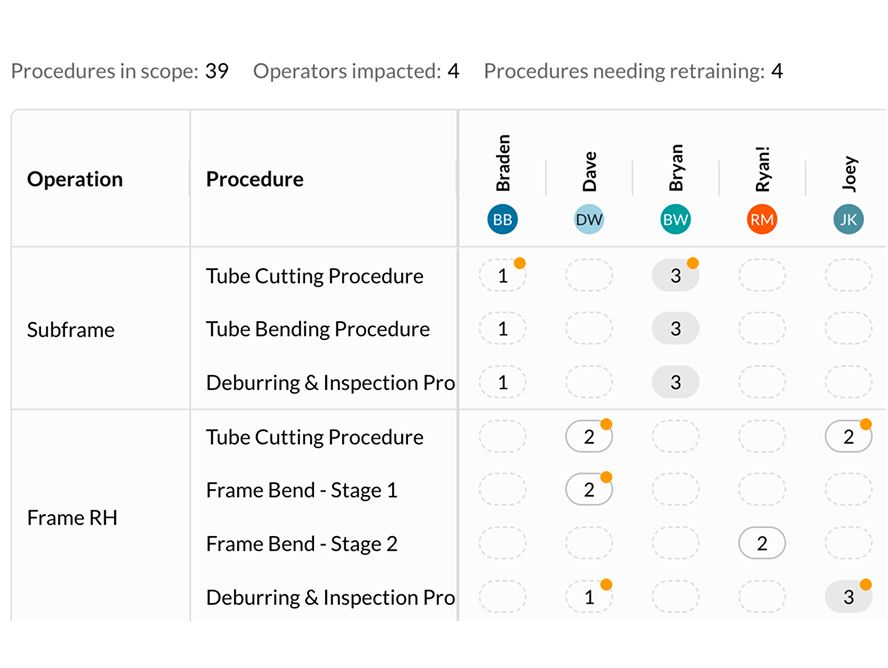Click Bryan's BW avatar

(675, 219)
